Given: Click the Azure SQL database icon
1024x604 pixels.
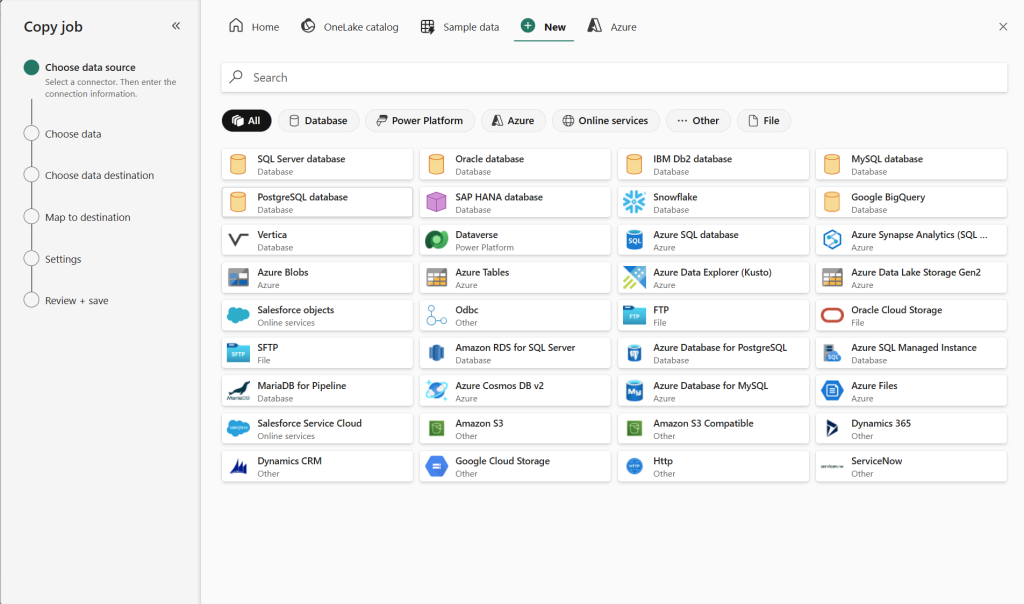Looking at the screenshot, I should coord(634,240).
